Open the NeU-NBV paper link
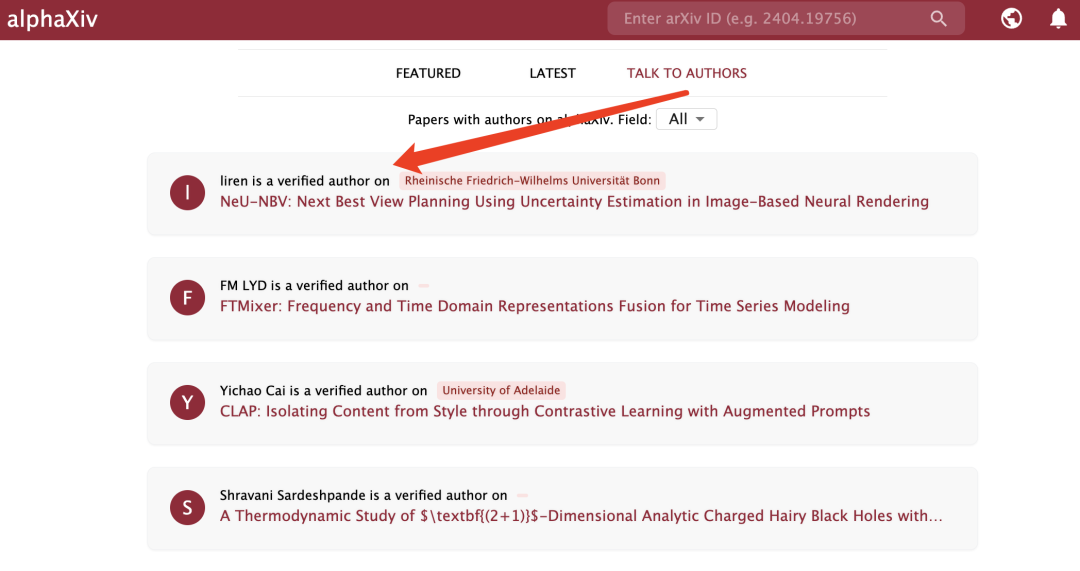Image resolution: width=1080 pixels, height=571 pixels. point(574,202)
